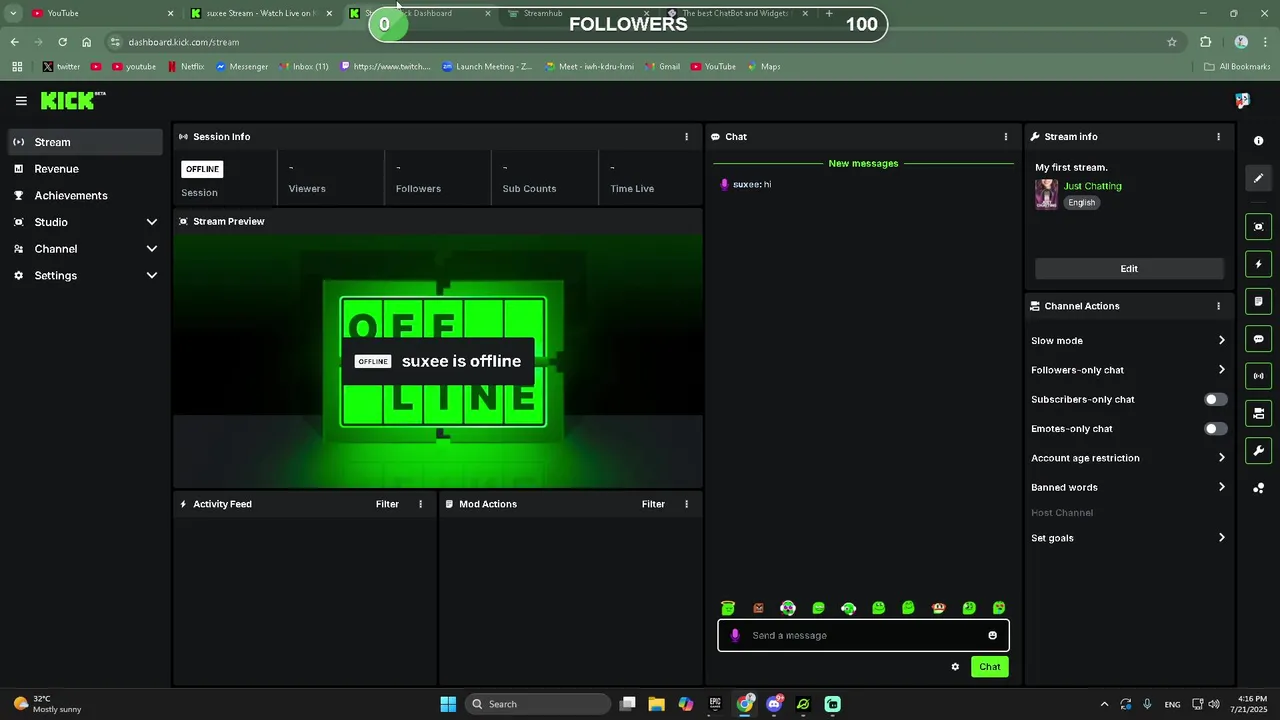Open the Activity Feed Filter
Viewport: 1280px width, 720px height.
[x=387, y=504]
